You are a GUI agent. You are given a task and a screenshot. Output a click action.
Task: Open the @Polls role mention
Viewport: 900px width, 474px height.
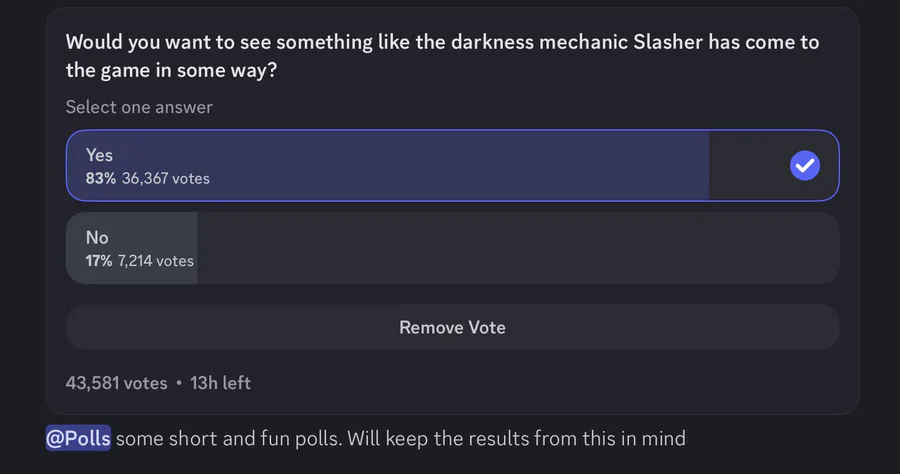[78, 438]
